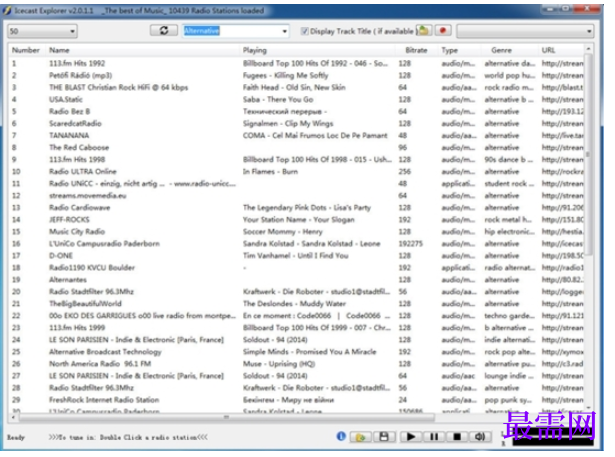Click Simple Minds - Promised You A Miracle
Viewport: 615px width, 457px height.
pos(309,351)
